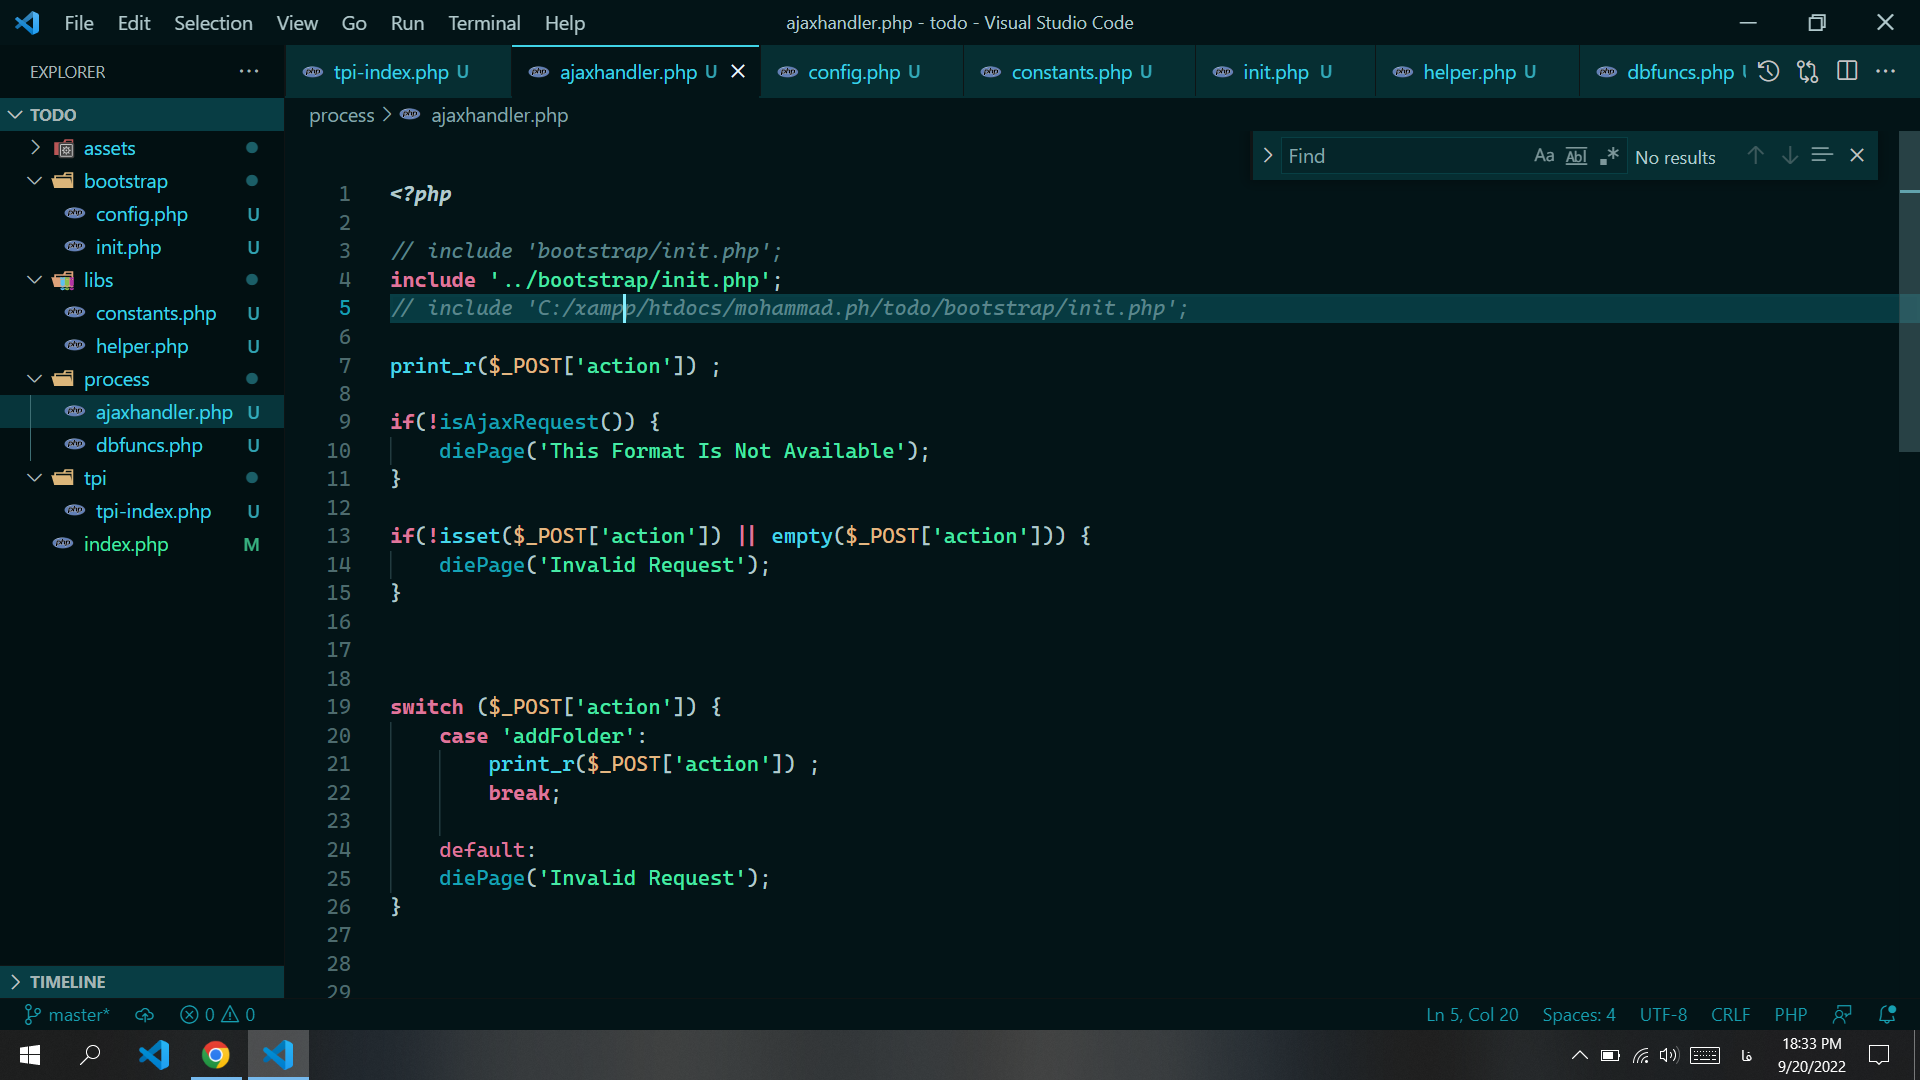
Task: Click the editor vertical scrollbar thumb
Action: pos(1909,291)
